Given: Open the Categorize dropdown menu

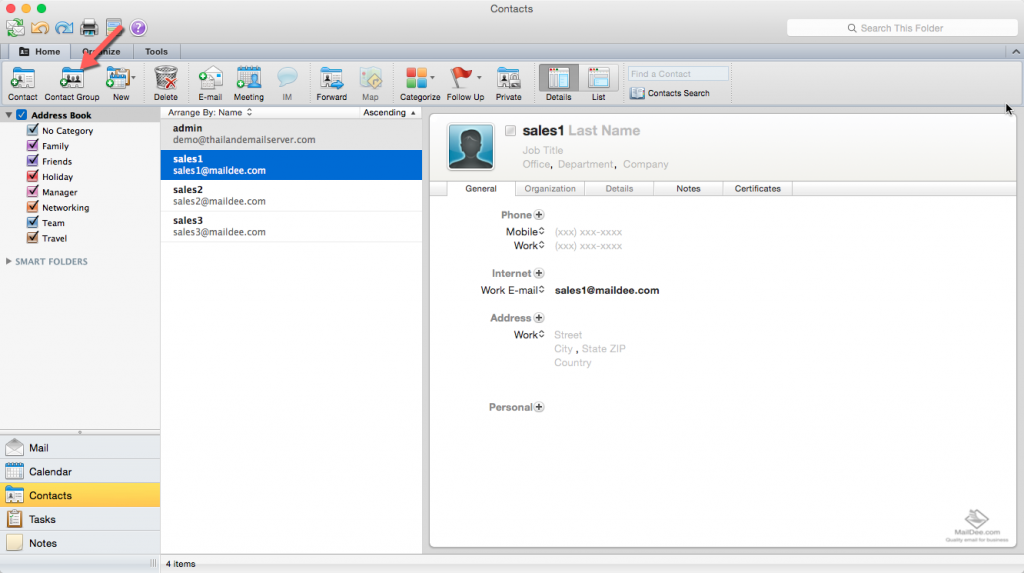Looking at the screenshot, I should coord(432,78).
